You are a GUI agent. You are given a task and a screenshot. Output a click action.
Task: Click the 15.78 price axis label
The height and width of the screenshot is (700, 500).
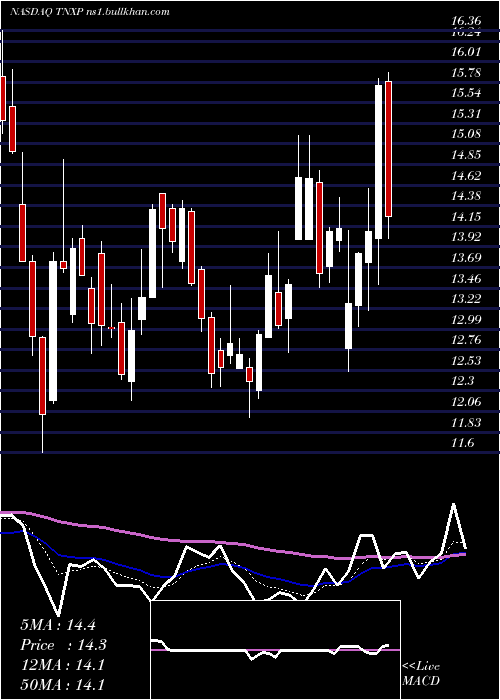(x=466, y=72)
